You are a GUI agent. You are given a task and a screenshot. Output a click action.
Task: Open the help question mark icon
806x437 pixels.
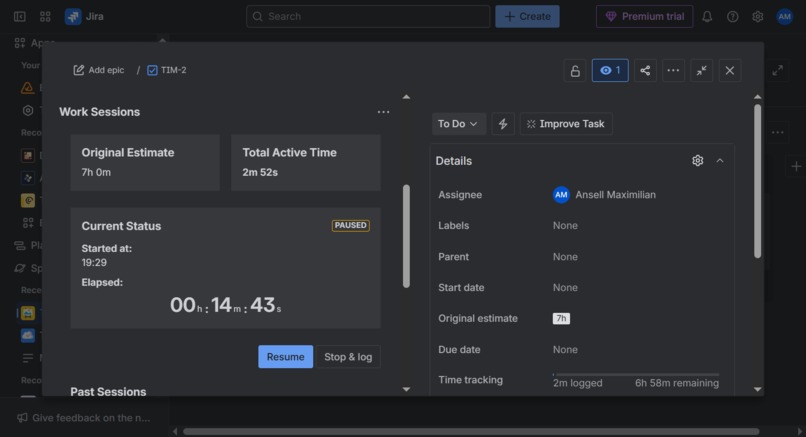click(732, 16)
